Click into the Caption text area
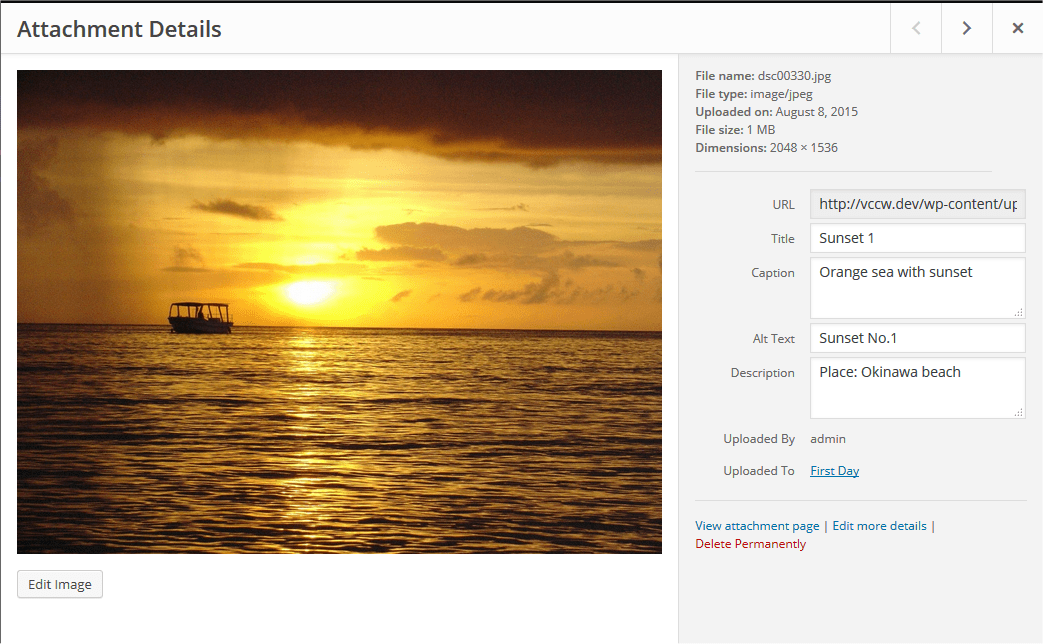The image size is (1043, 644). 915,289
